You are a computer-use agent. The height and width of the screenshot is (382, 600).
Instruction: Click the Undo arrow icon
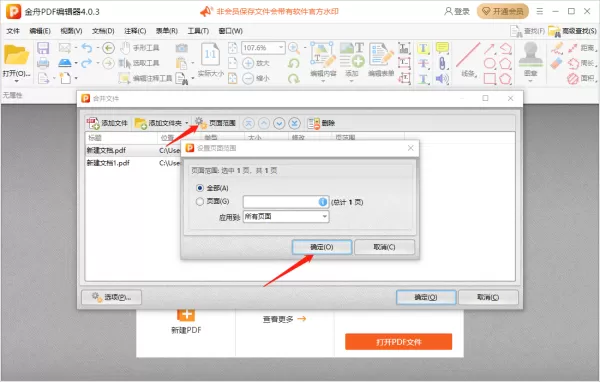click(87, 48)
